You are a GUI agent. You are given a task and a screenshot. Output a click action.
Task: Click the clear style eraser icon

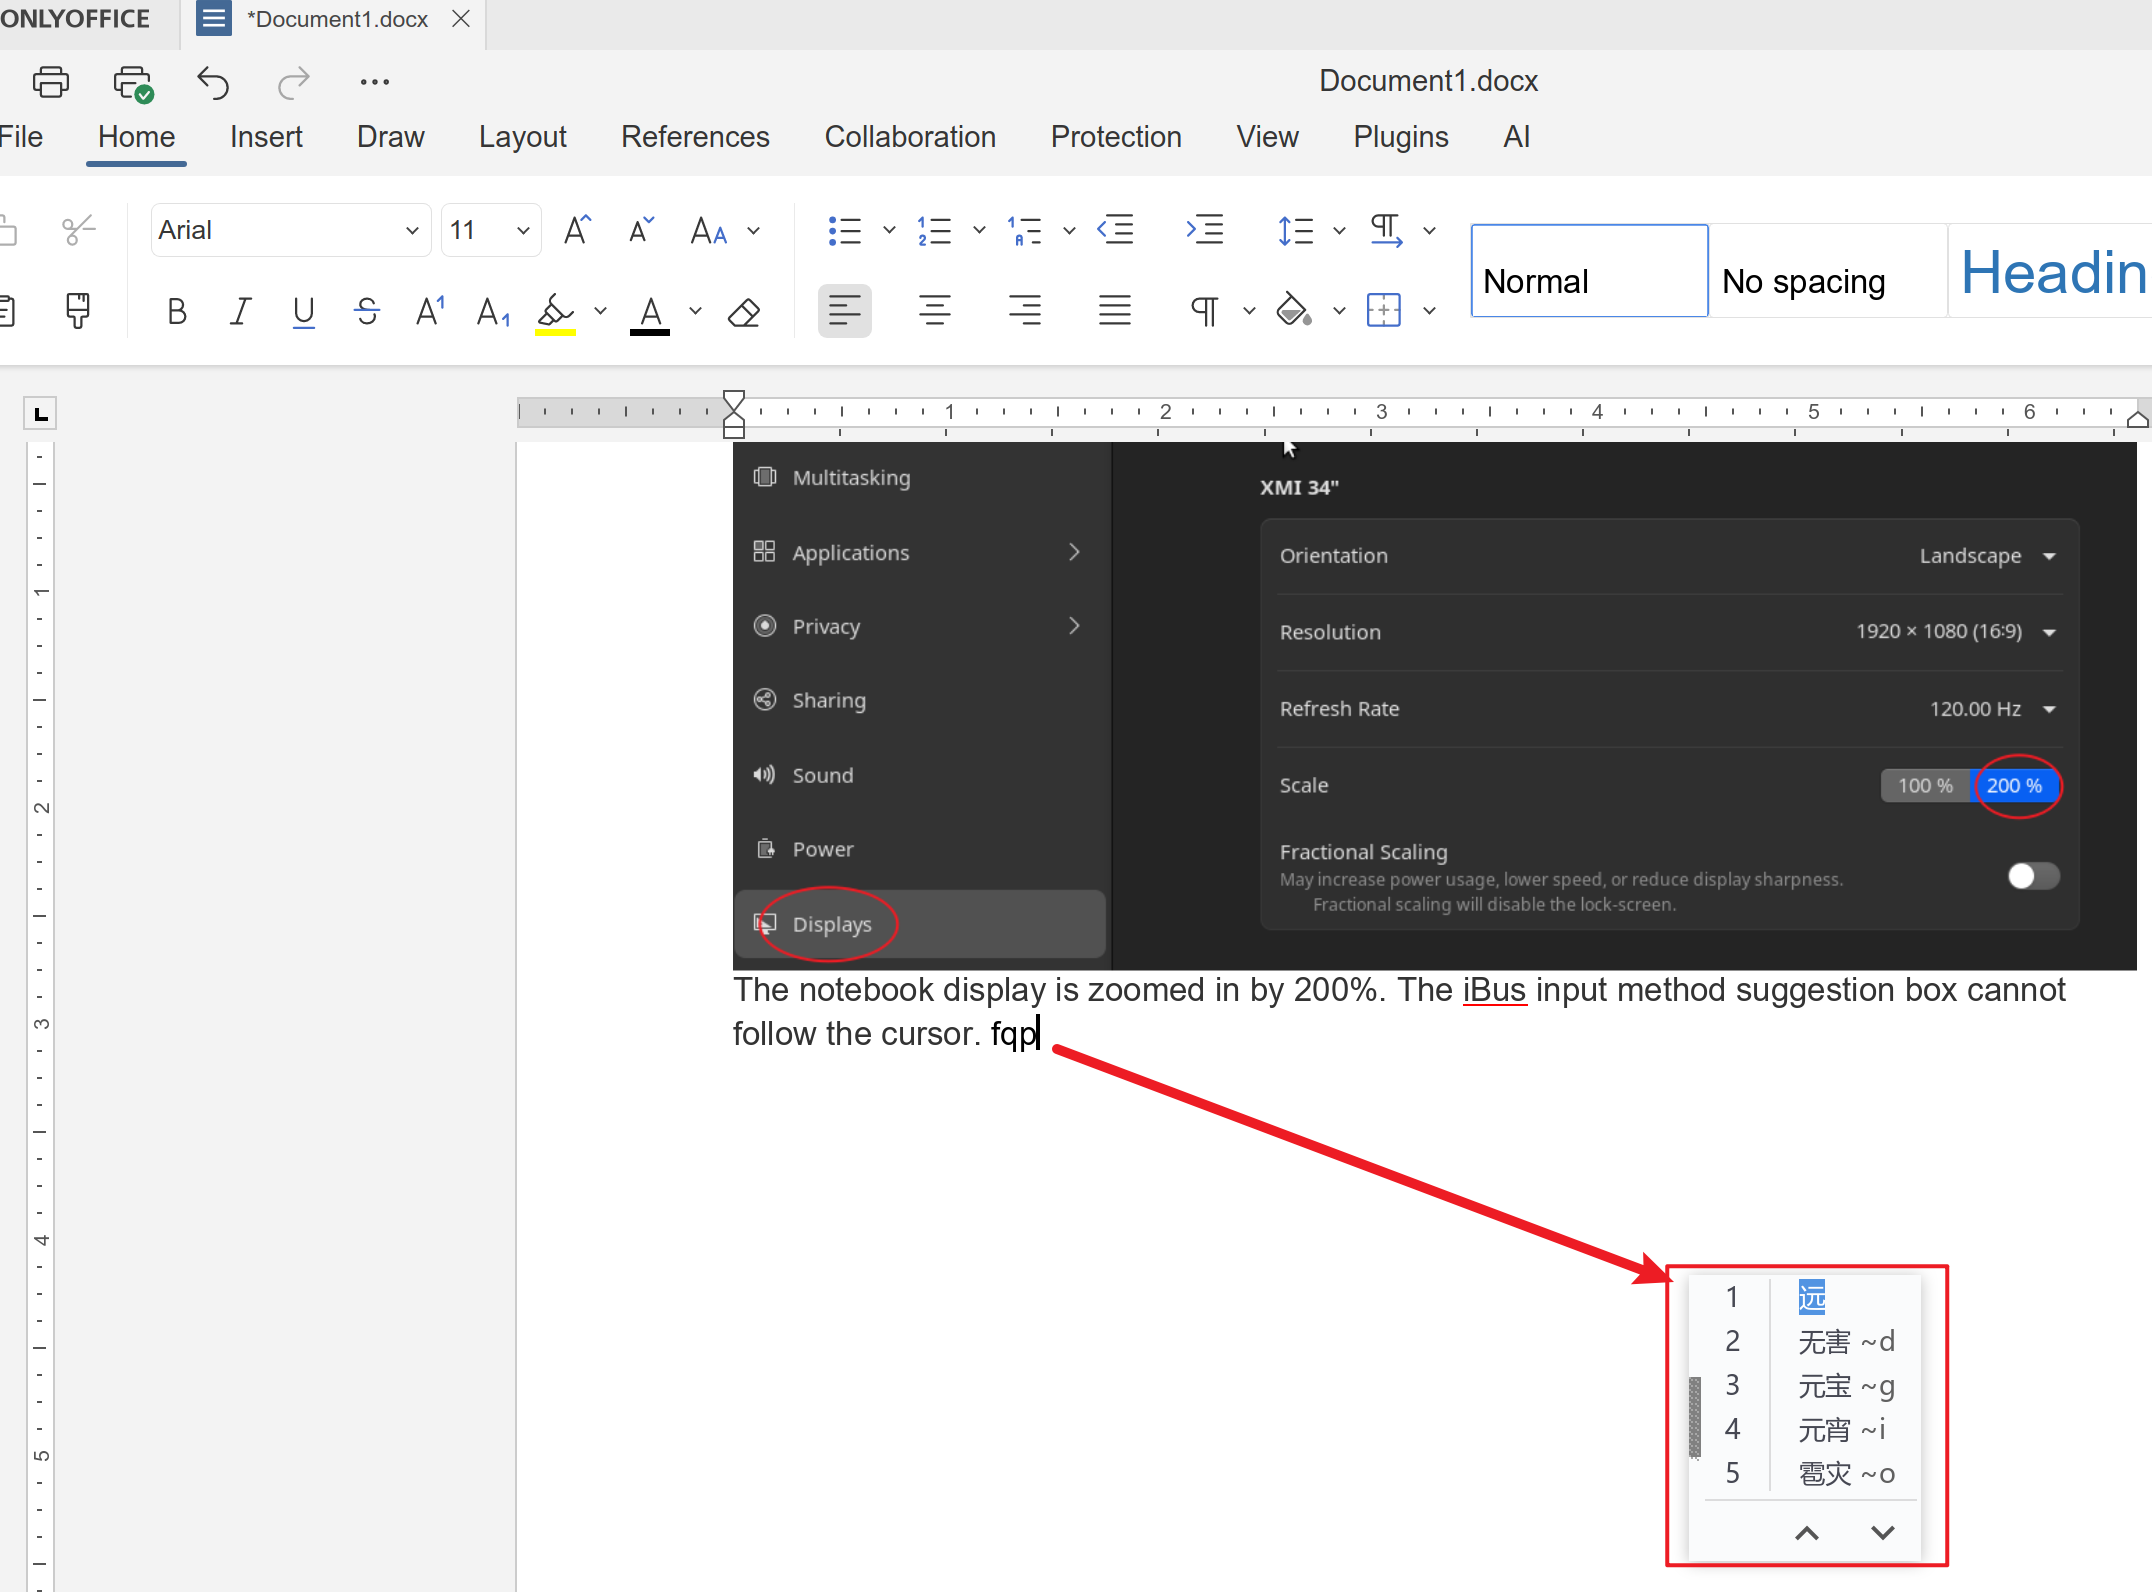(744, 312)
